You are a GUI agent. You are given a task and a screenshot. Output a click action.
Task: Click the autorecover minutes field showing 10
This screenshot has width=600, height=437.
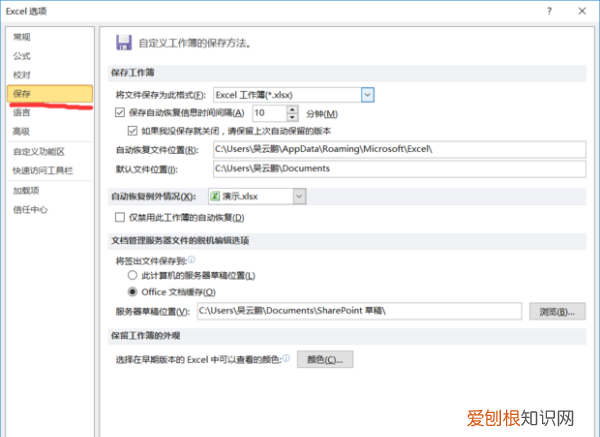click(x=269, y=113)
